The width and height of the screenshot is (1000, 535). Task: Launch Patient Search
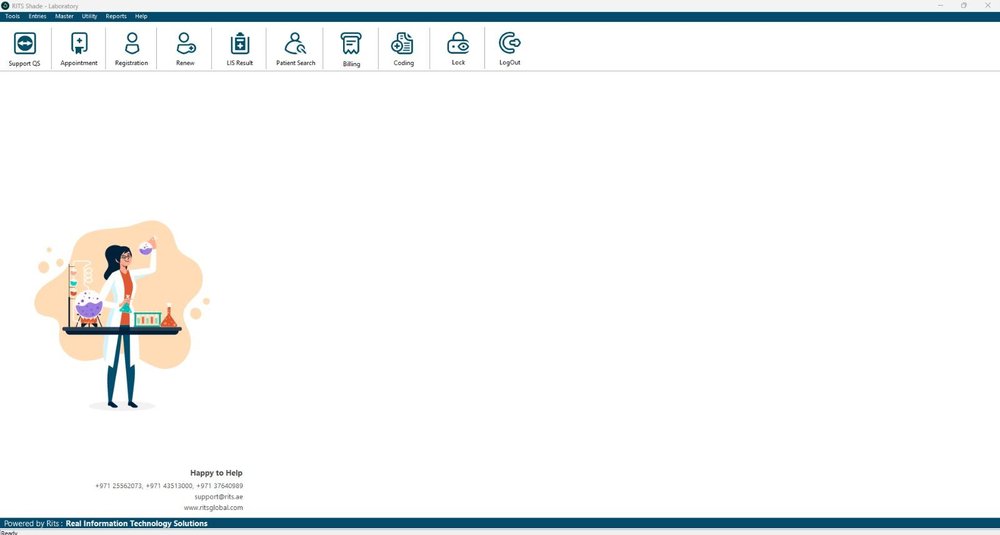coord(295,49)
